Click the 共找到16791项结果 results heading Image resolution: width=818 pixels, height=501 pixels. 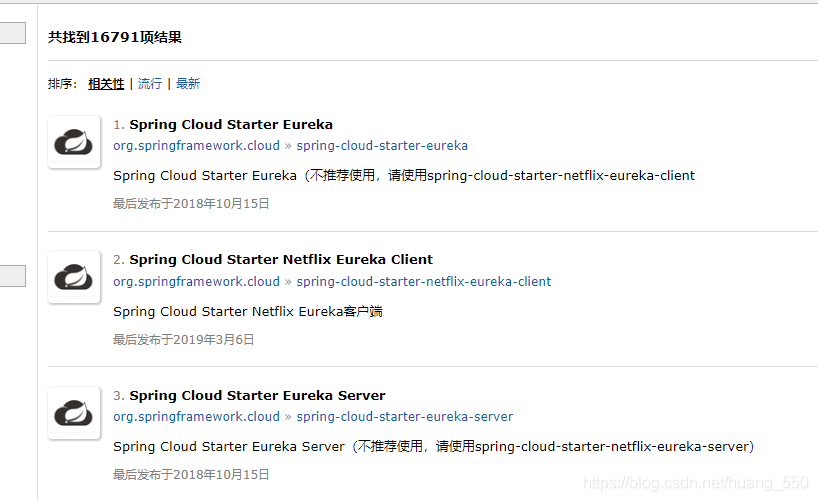115,38
